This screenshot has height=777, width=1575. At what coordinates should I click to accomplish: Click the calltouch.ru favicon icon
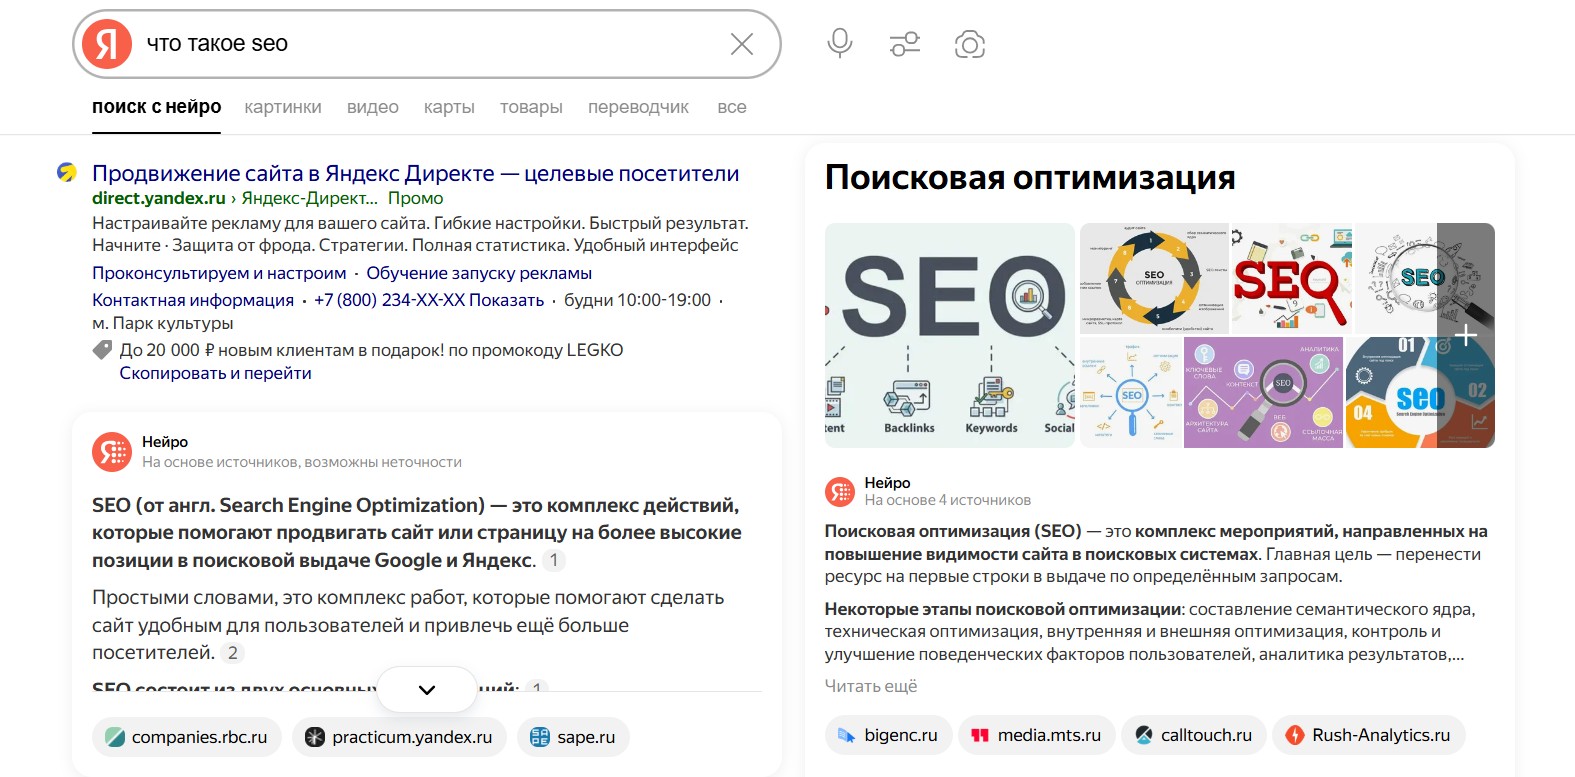(1144, 735)
